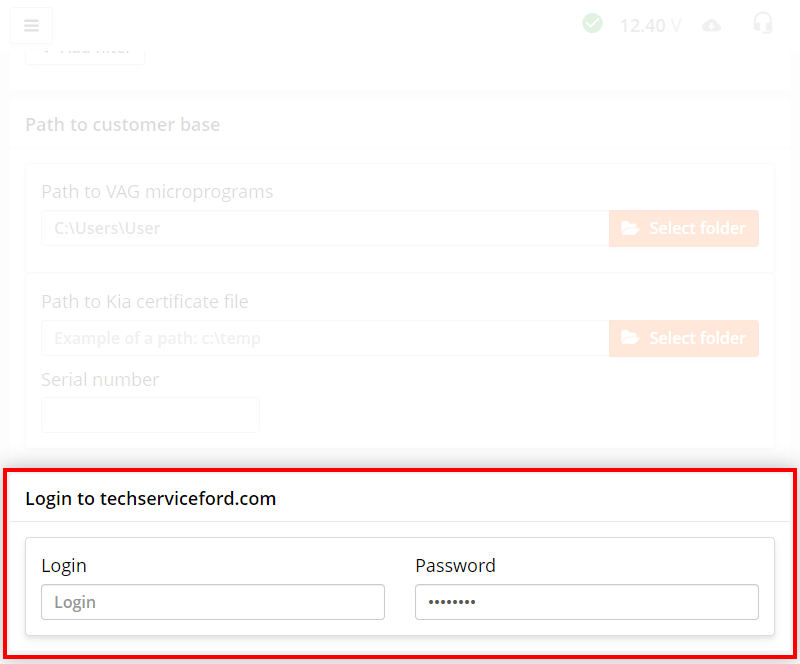Open support via the headset icon
The height and width of the screenshot is (664, 800).
tap(763, 24)
